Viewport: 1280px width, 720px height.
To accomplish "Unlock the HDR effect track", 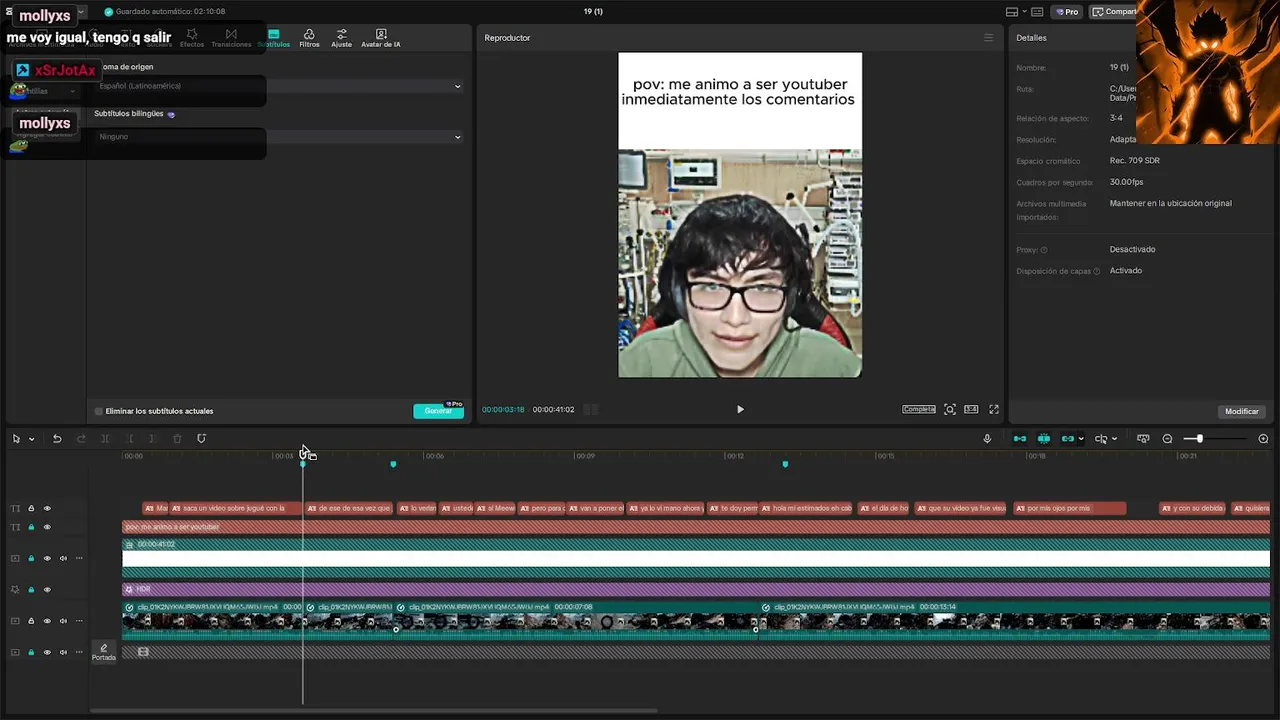I will 31,590.
